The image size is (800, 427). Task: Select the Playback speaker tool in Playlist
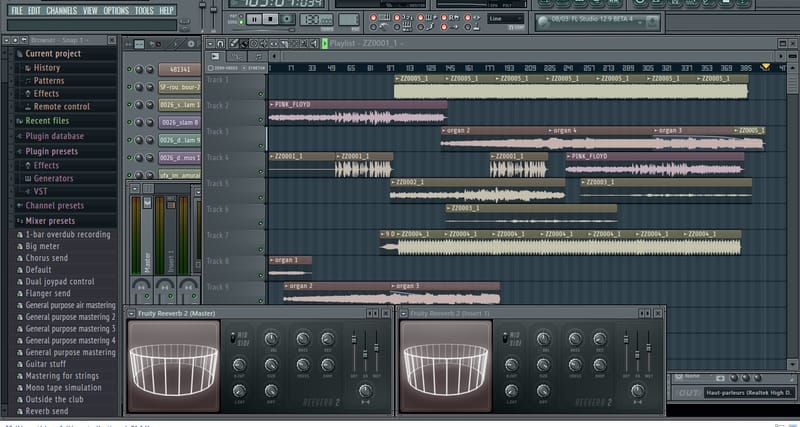pyautogui.click(x=313, y=44)
